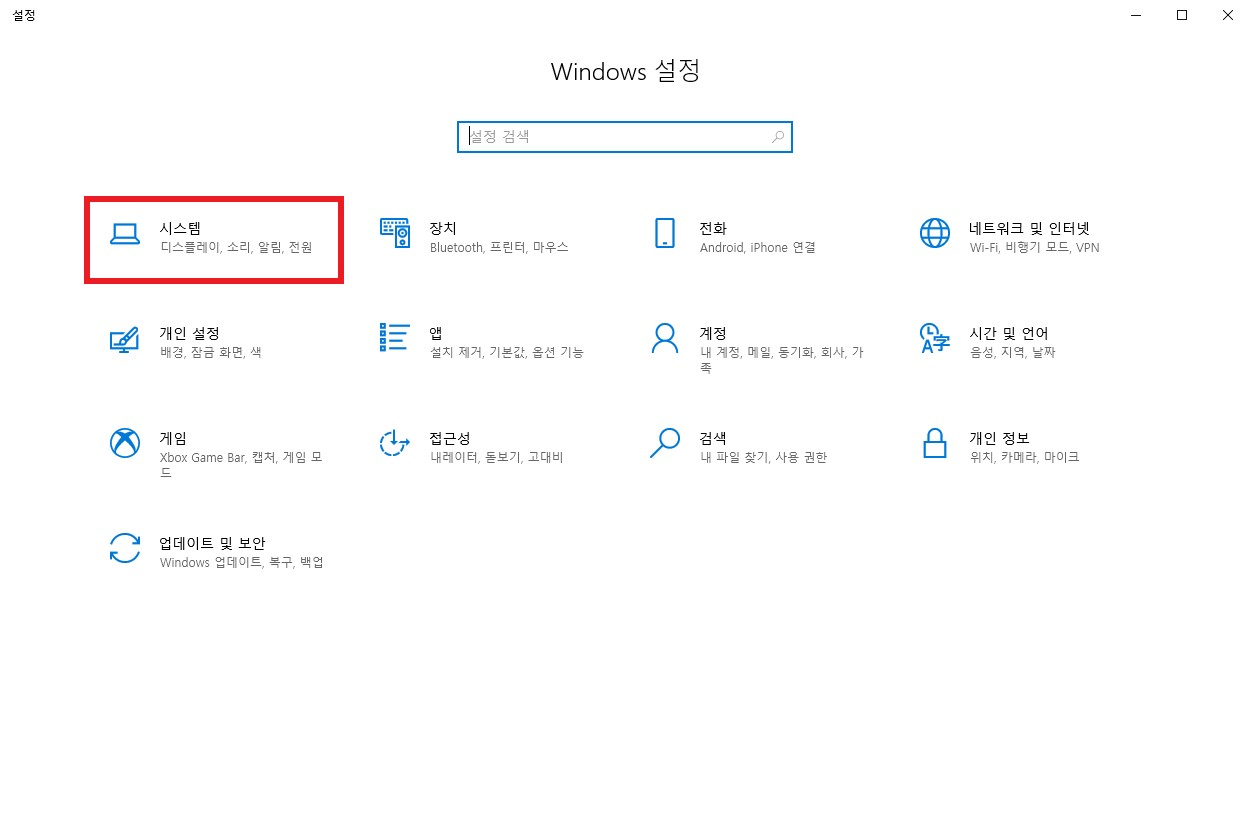Screen dimensions: 1250x820
Task: Click "배경, 잠금 화면, 색" description
Action: click(x=210, y=352)
